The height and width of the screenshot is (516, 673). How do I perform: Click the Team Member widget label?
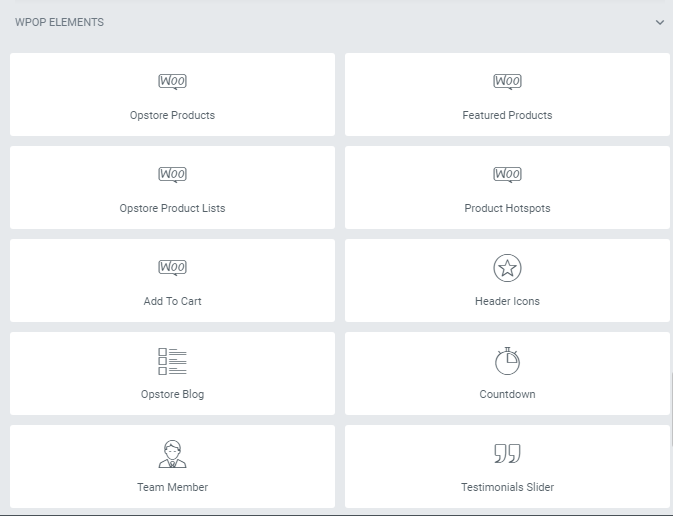pos(172,487)
